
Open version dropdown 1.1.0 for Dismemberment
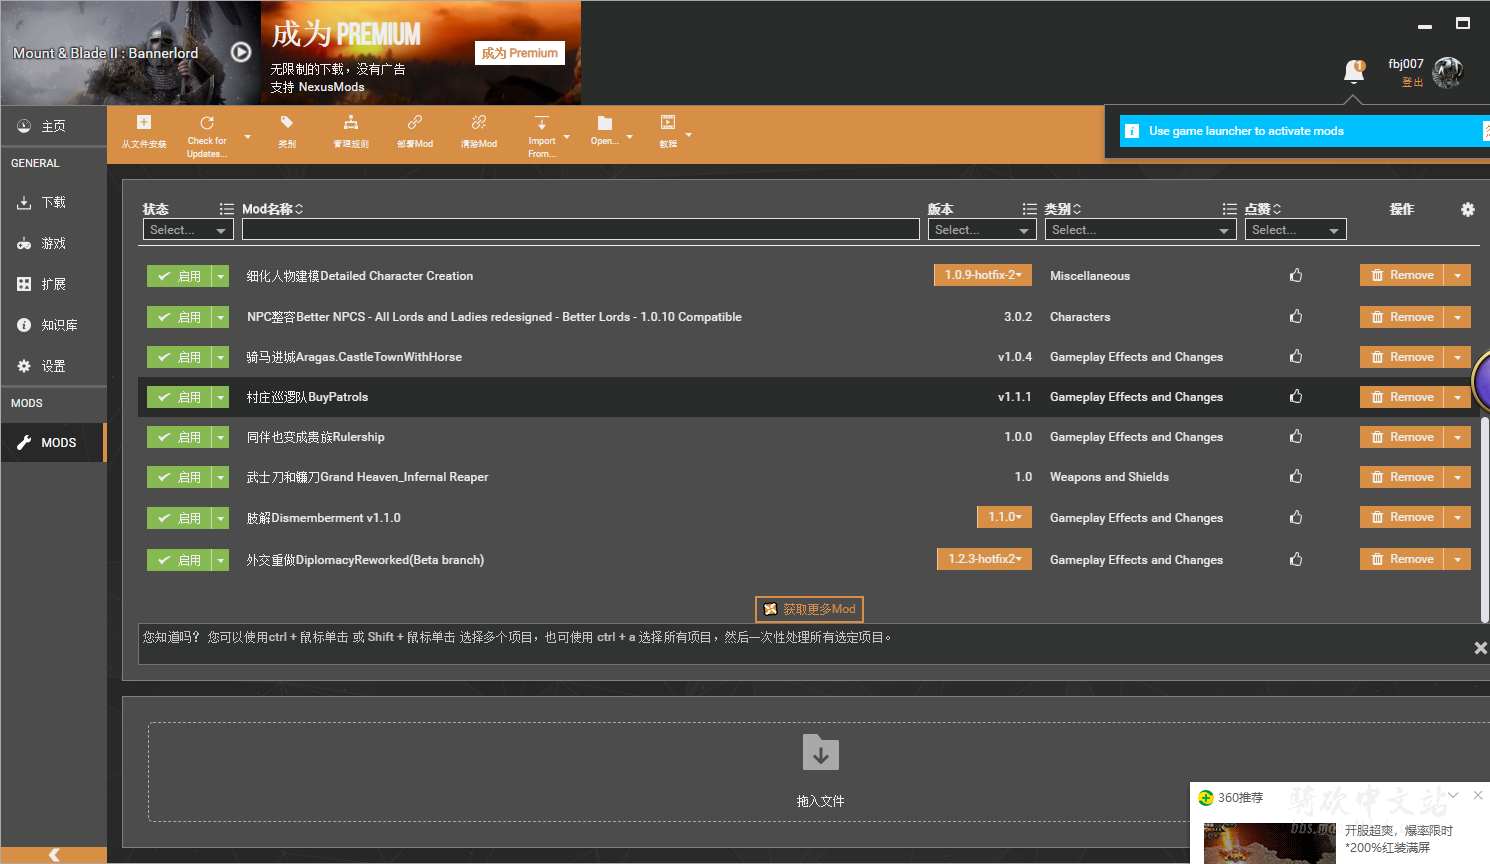click(x=1004, y=517)
